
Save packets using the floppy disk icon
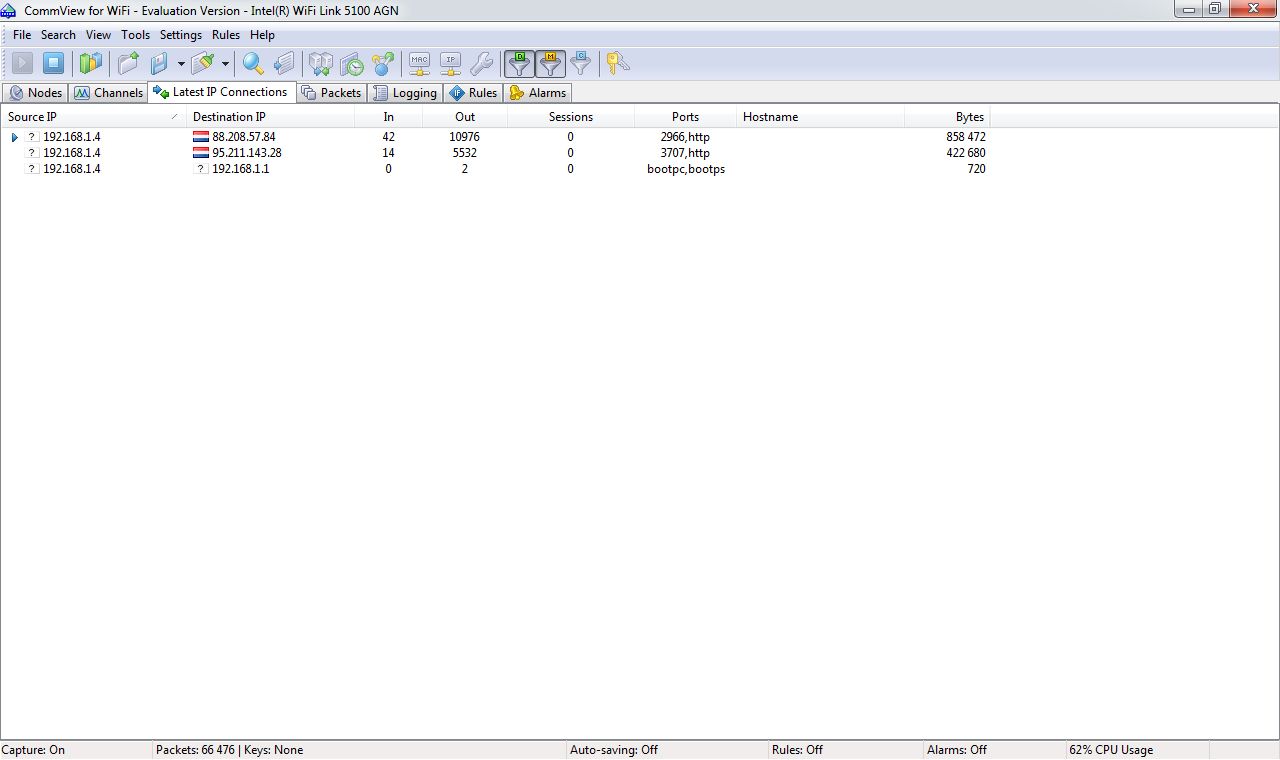pyautogui.click(x=160, y=64)
